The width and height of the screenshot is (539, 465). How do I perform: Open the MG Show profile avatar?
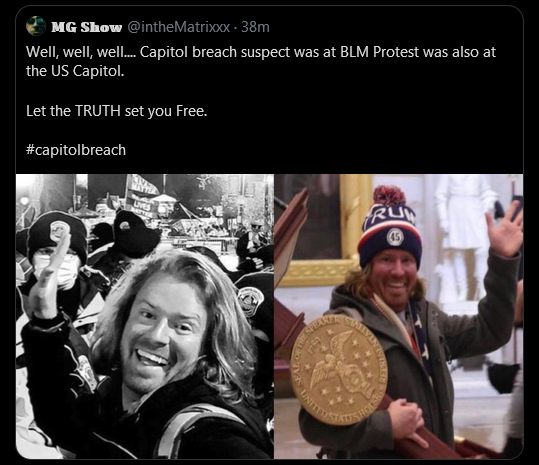pos(36,26)
